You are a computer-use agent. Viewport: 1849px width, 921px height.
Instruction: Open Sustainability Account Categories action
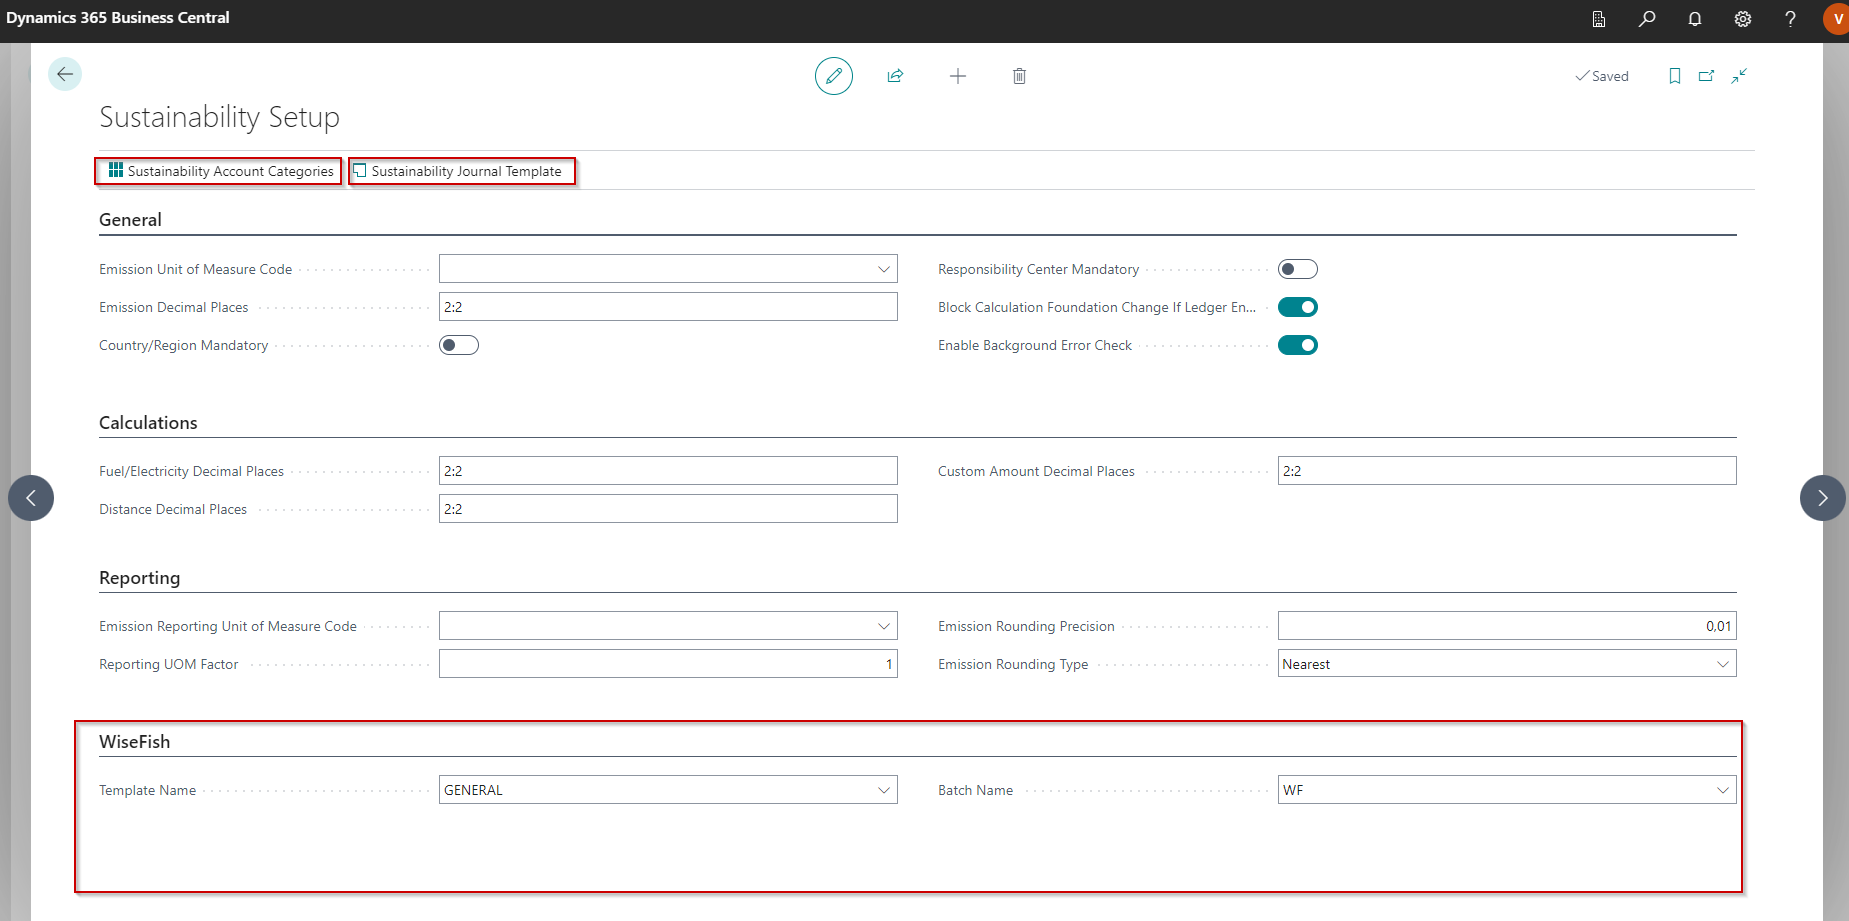(220, 171)
